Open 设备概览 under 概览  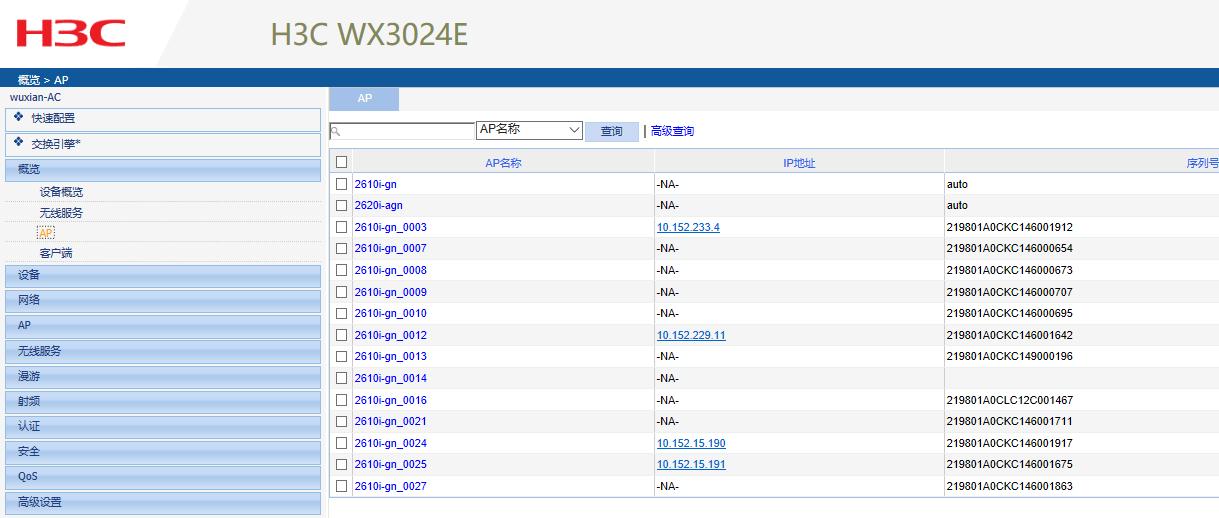pos(61,192)
